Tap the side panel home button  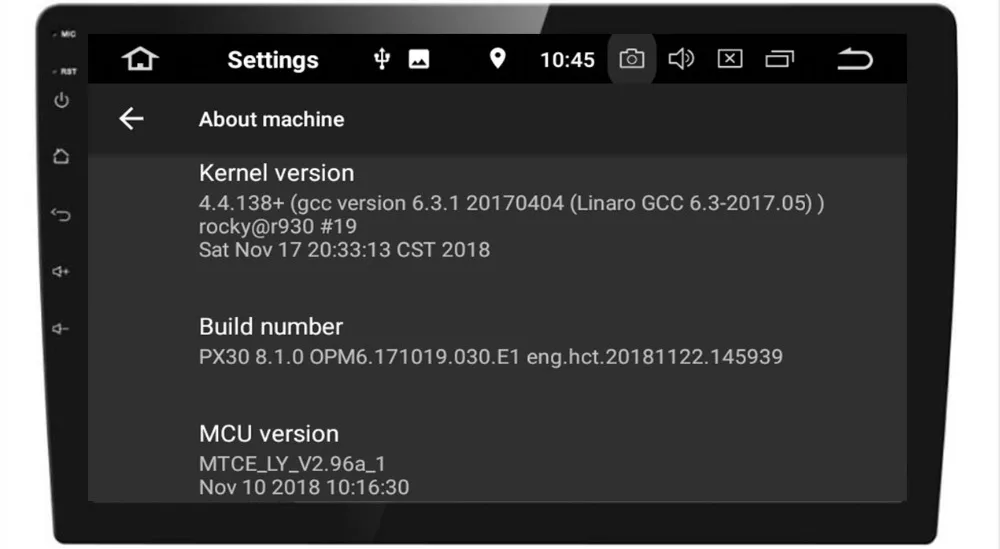coord(61,156)
